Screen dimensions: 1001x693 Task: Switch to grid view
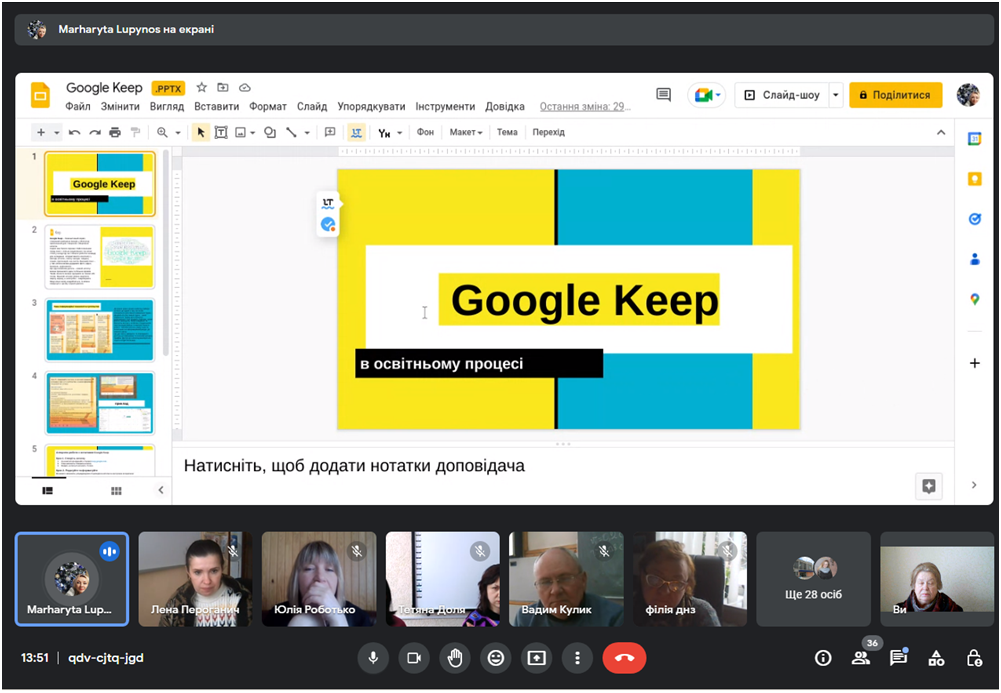click(x=116, y=491)
